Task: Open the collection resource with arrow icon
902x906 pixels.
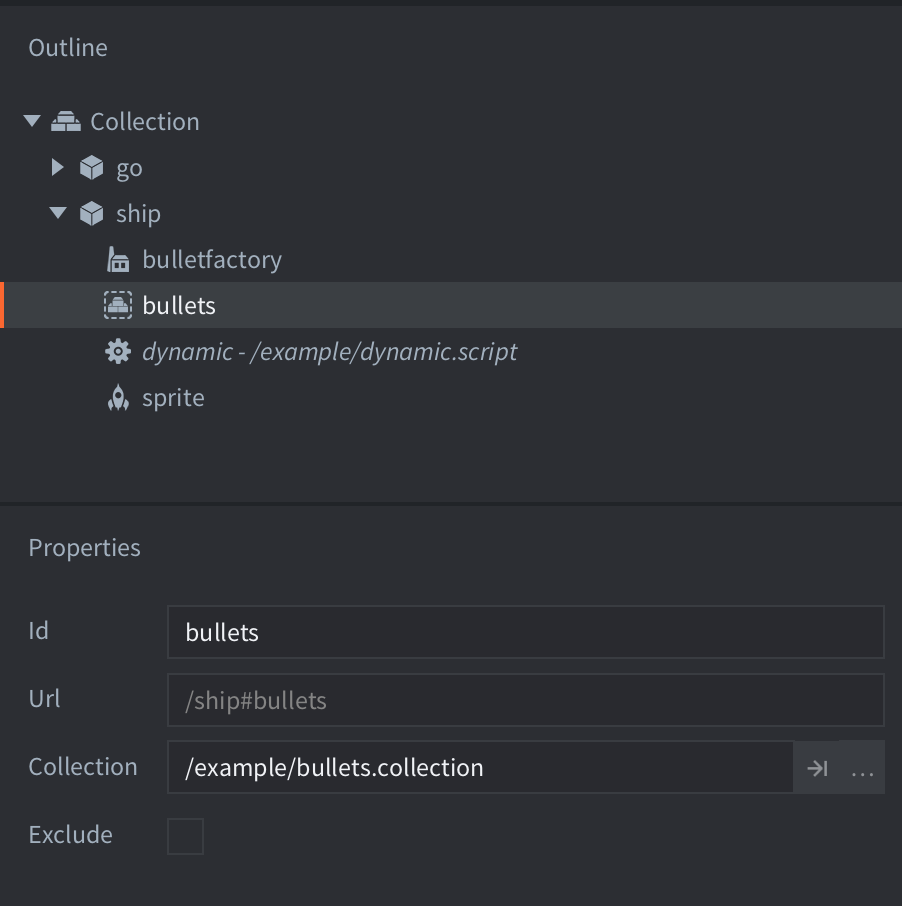Action: (817, 768)
